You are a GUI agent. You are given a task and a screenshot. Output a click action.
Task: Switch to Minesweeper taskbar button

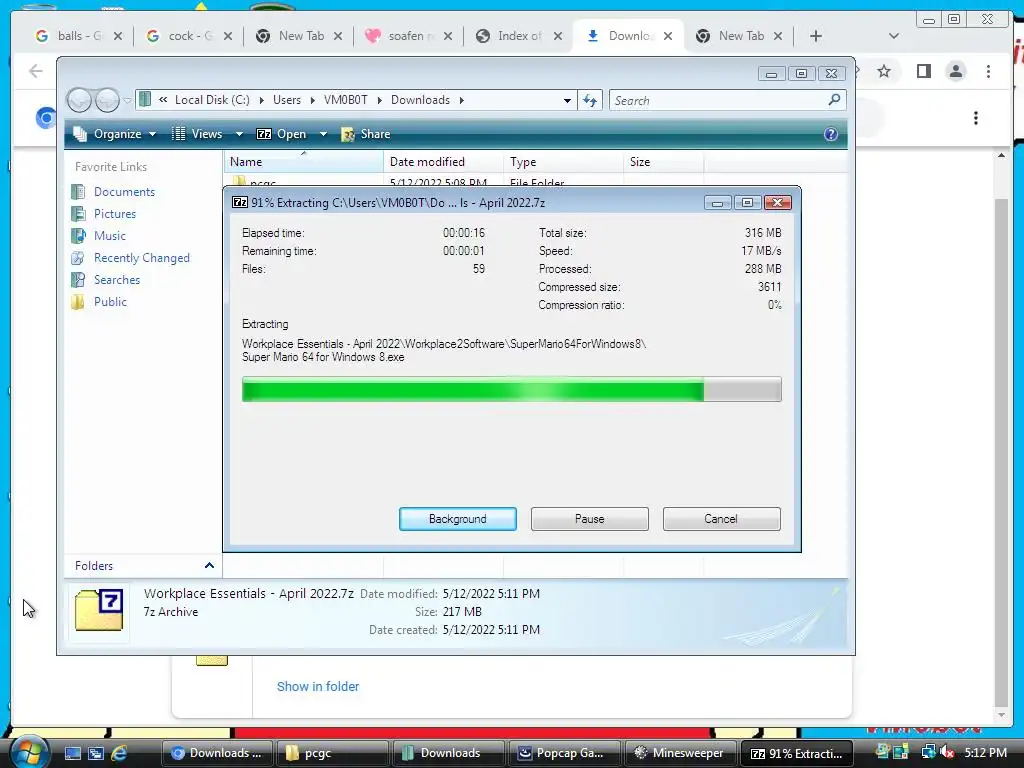click(680, 753)
